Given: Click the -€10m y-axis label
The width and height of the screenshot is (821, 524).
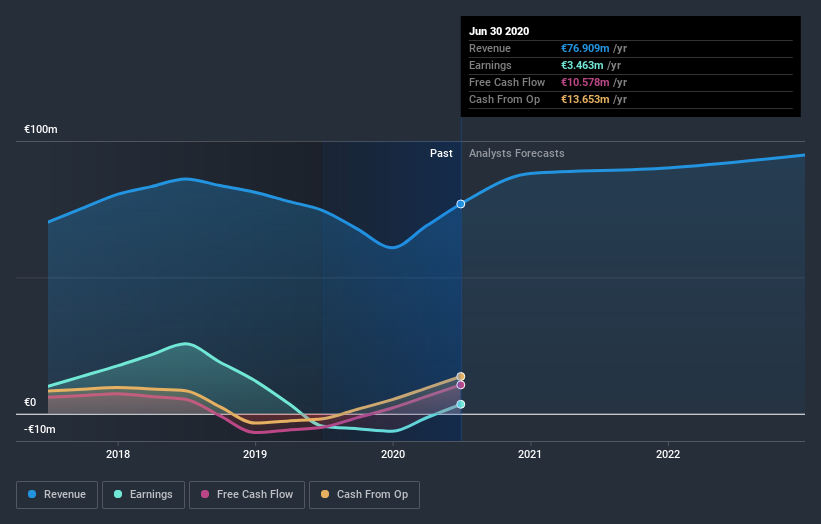Looking at the screenshot, I should [40, 429].
